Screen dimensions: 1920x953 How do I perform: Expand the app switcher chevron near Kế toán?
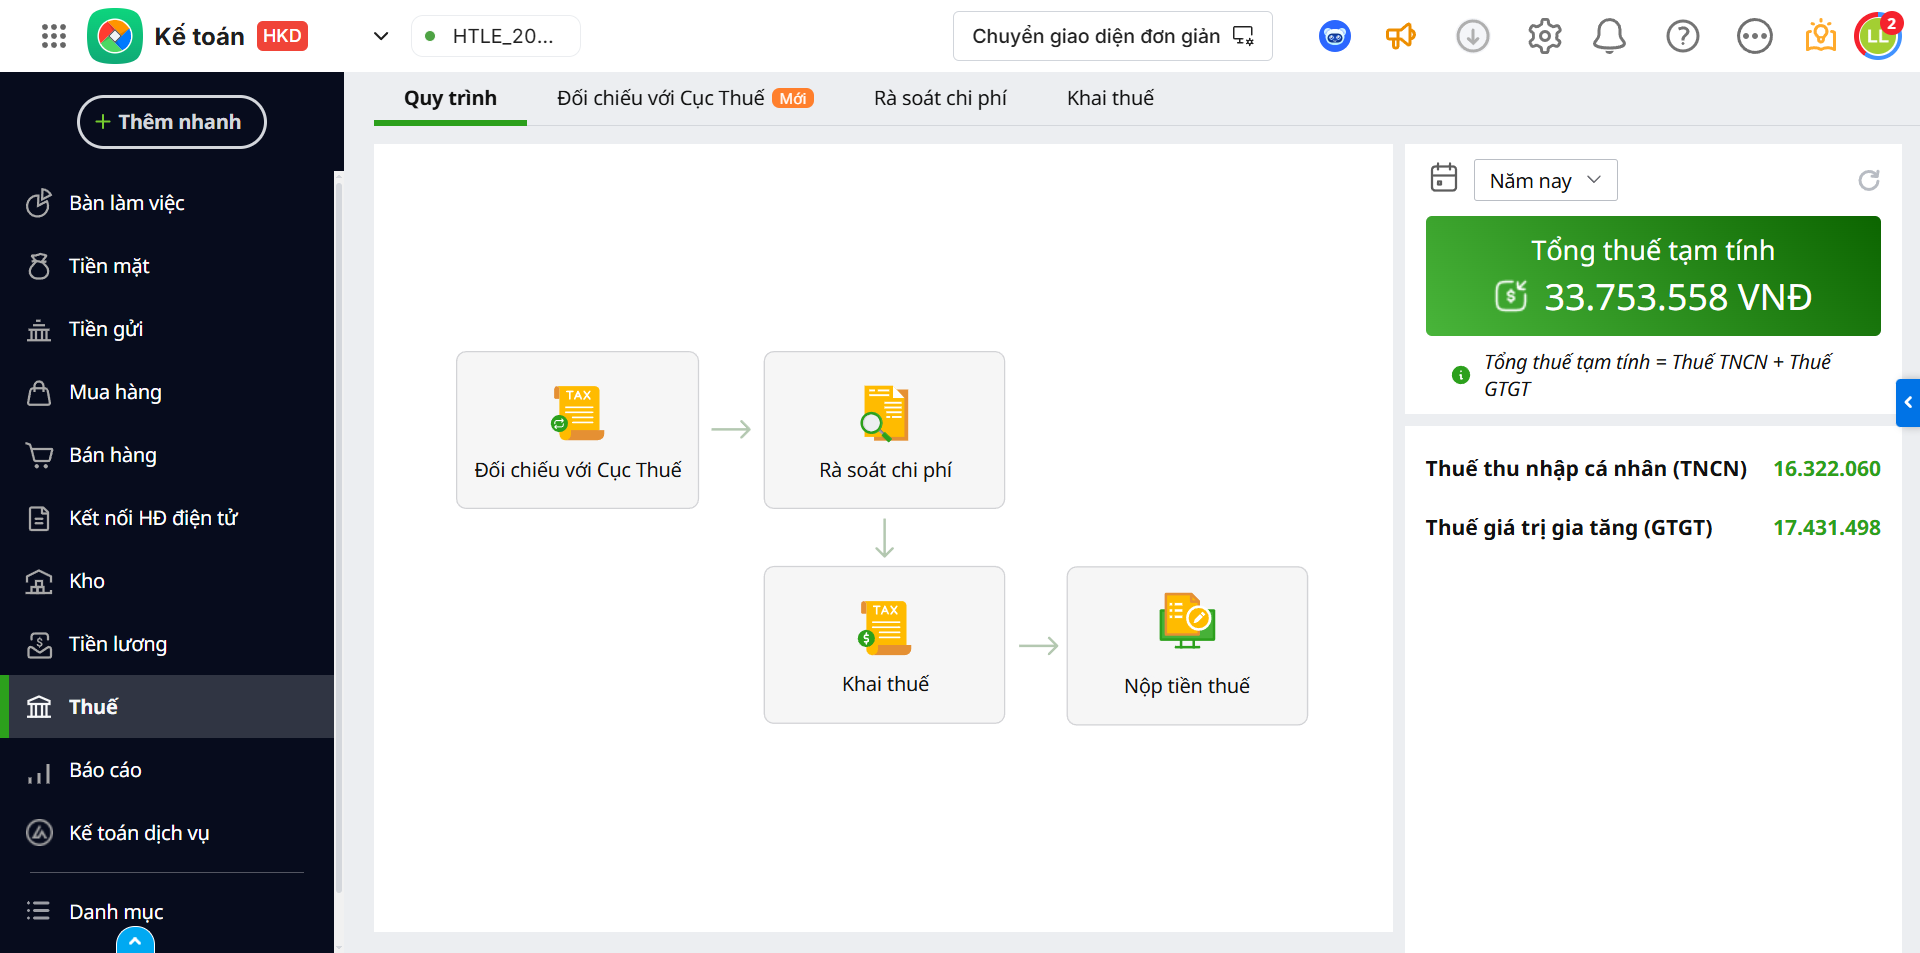pyautogui.click(x=381, y=37)
